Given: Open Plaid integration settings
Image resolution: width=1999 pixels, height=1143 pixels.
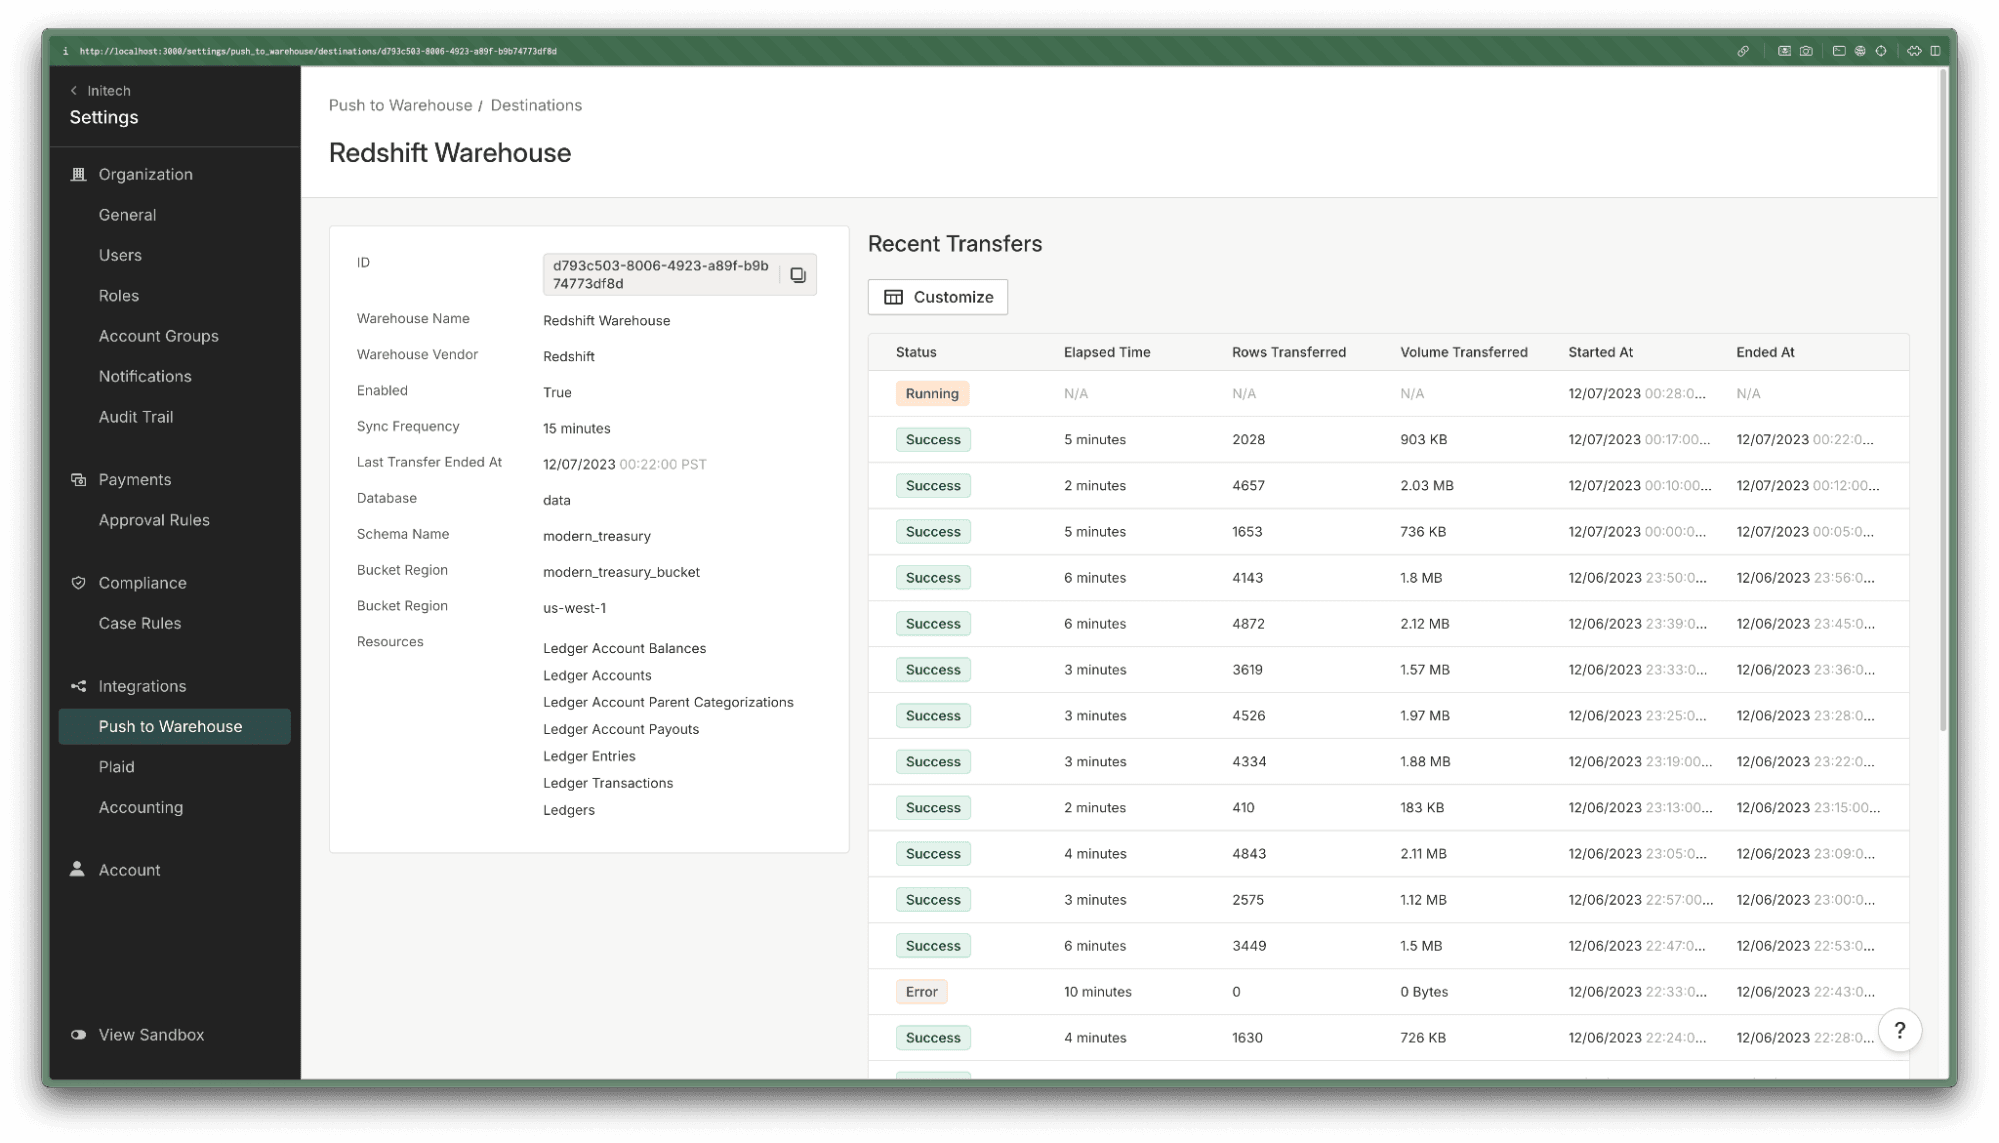Looking at the screenshot, I should coord(116,767).
